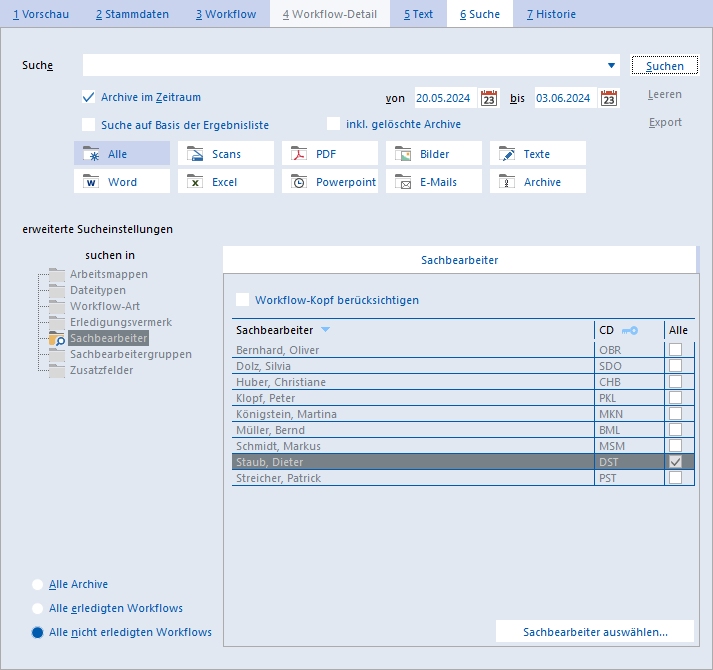Filter results to Scans
This screenshot has width=713, height=670.
point(226,154)
